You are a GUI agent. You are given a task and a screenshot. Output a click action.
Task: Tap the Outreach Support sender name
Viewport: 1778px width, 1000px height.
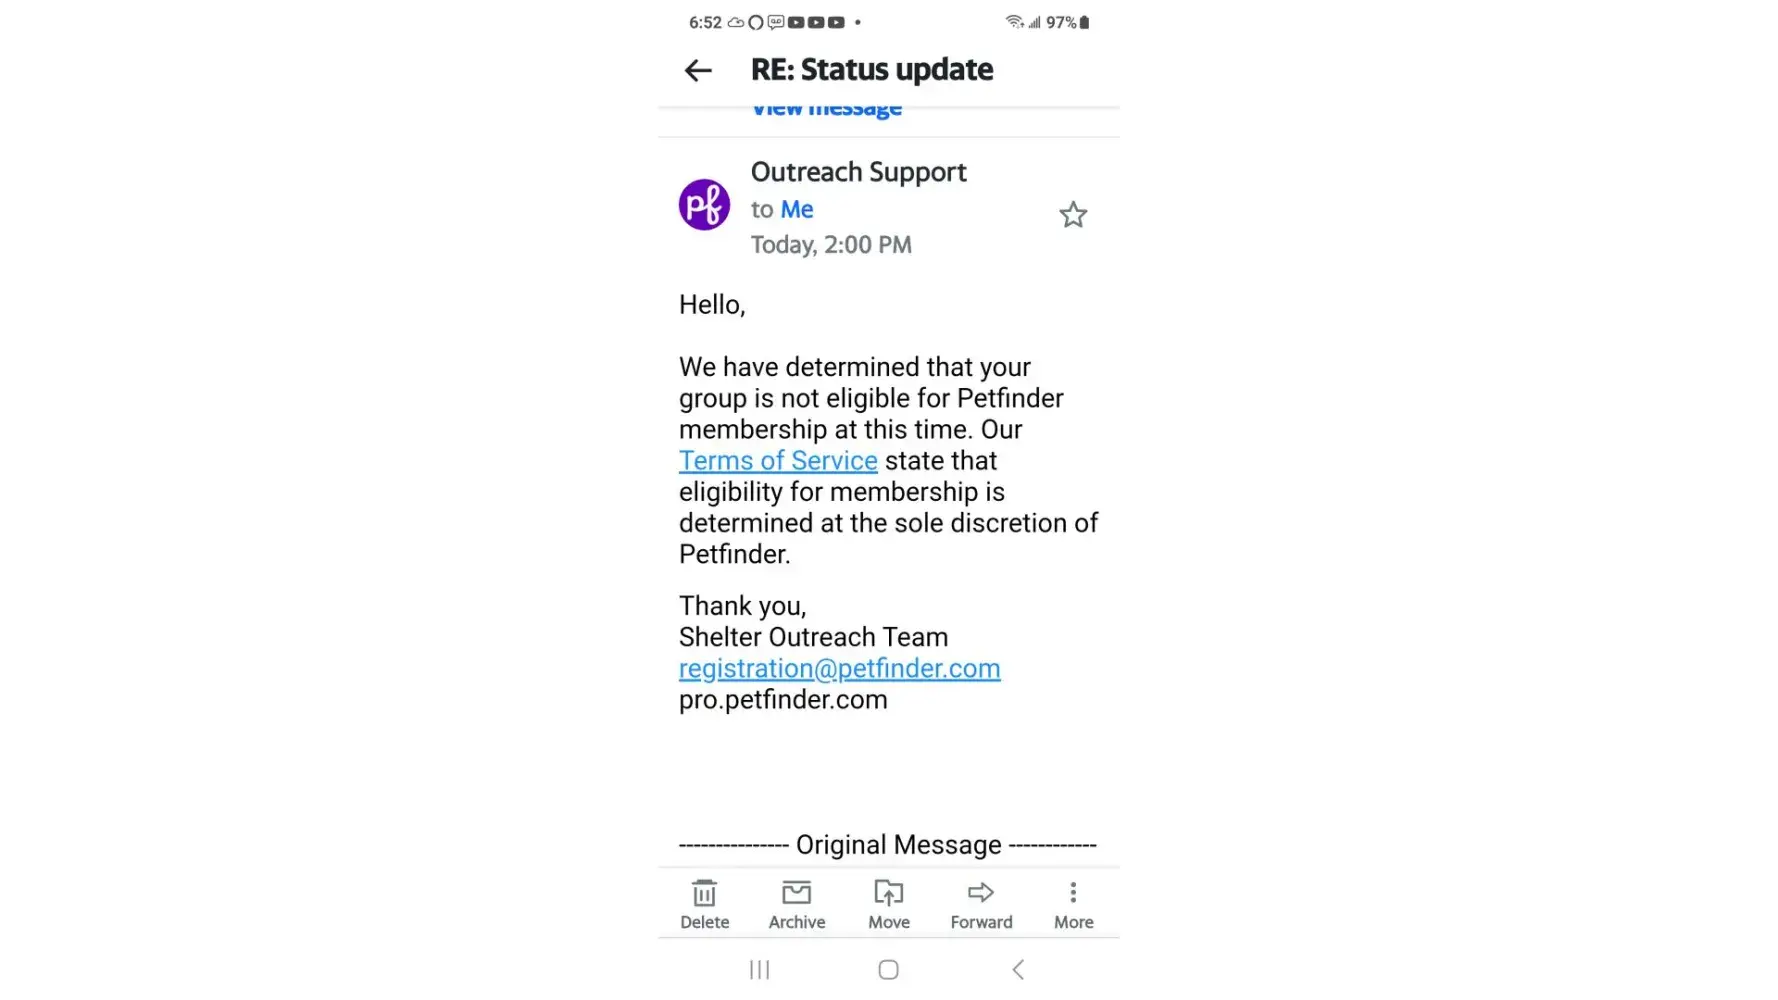coord(858,173)
